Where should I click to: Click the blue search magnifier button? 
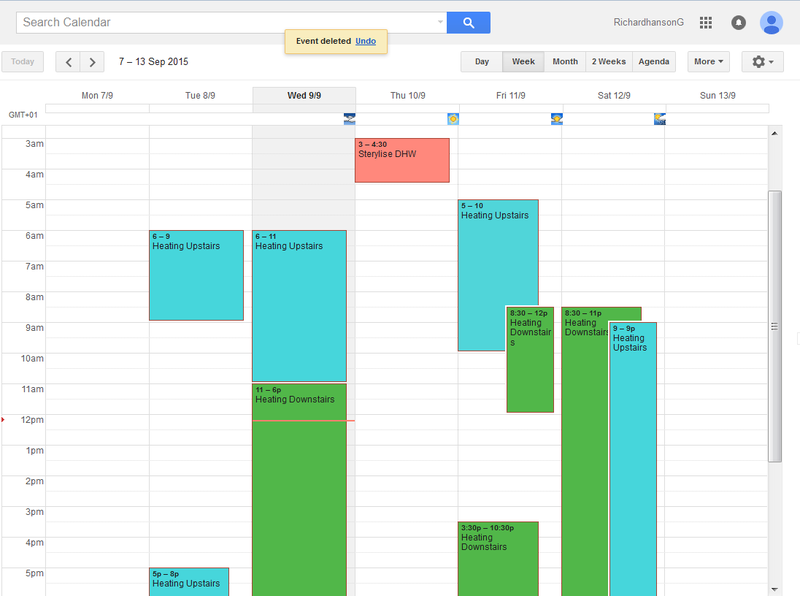[468, 22]
